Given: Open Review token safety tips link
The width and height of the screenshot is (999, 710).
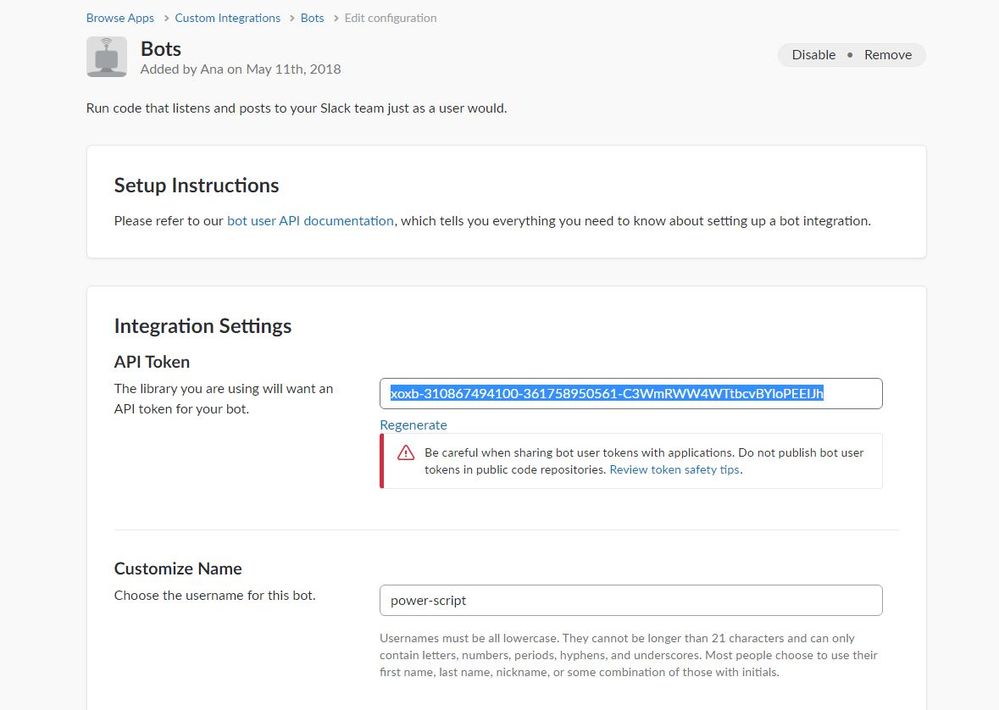Looking at the screenshot, I should (675, 470).
